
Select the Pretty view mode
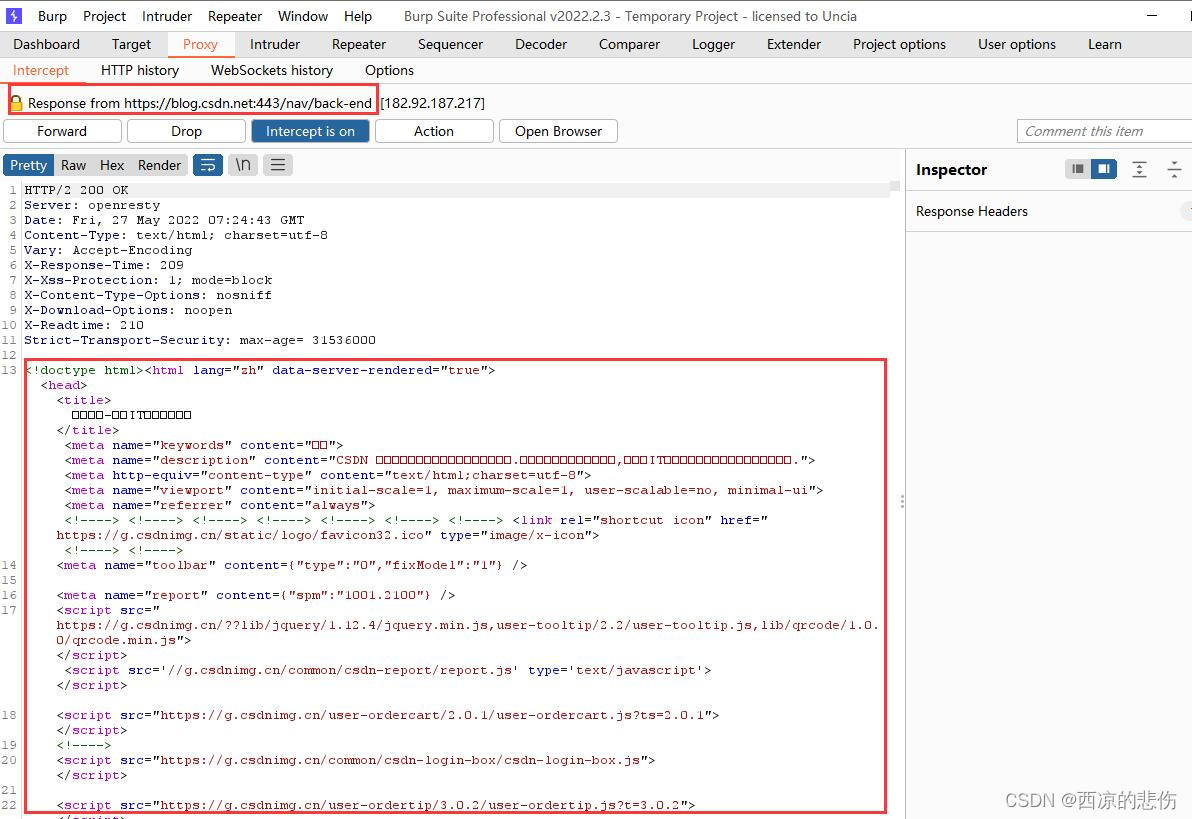tap(28, 165)
